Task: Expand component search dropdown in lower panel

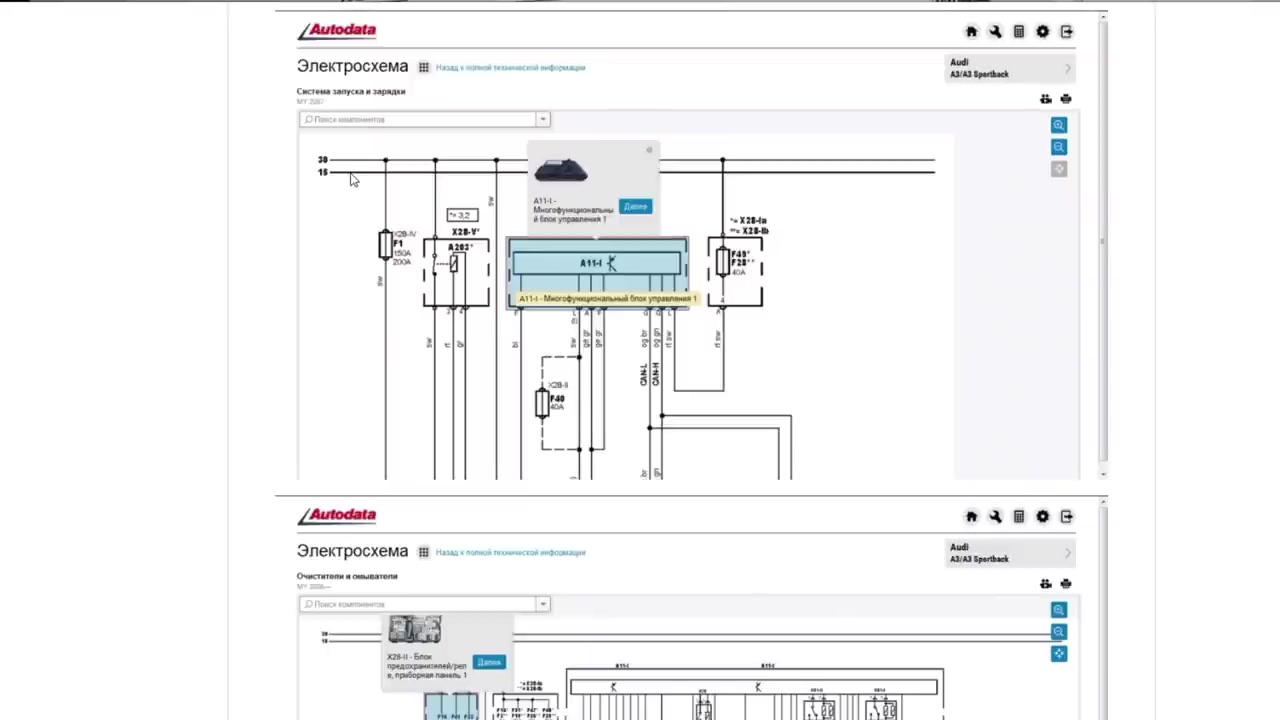Action: pyautogui.click(x=543, y=604)
